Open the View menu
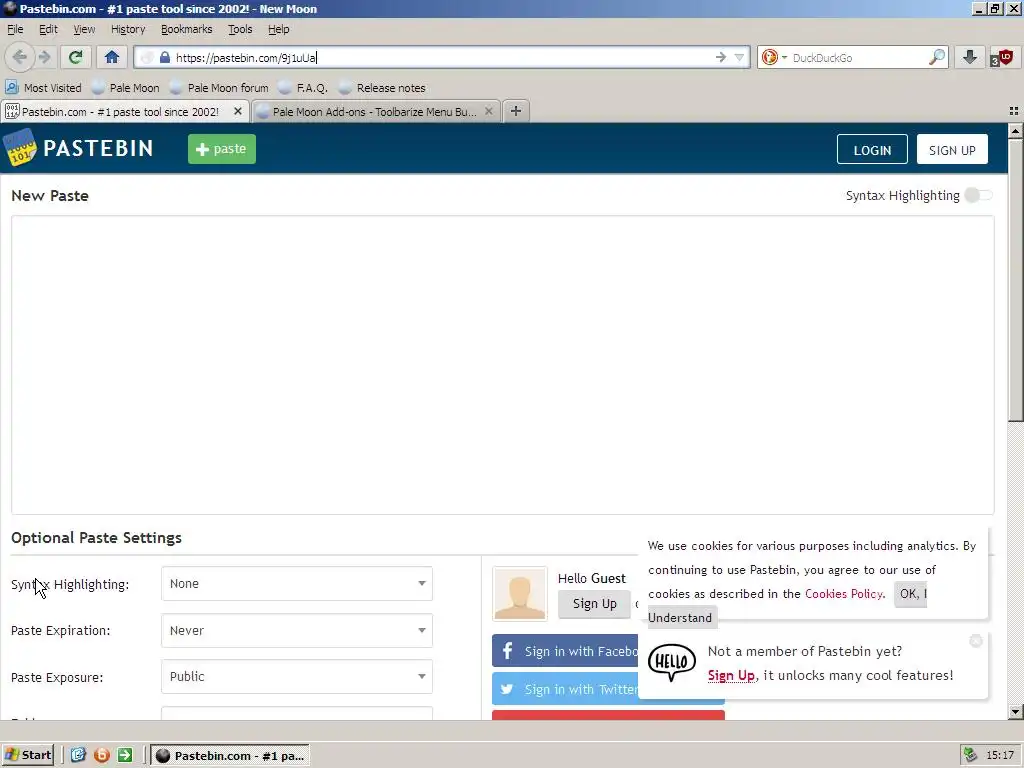Screen dimensions: 1024x768 point(84,29)
